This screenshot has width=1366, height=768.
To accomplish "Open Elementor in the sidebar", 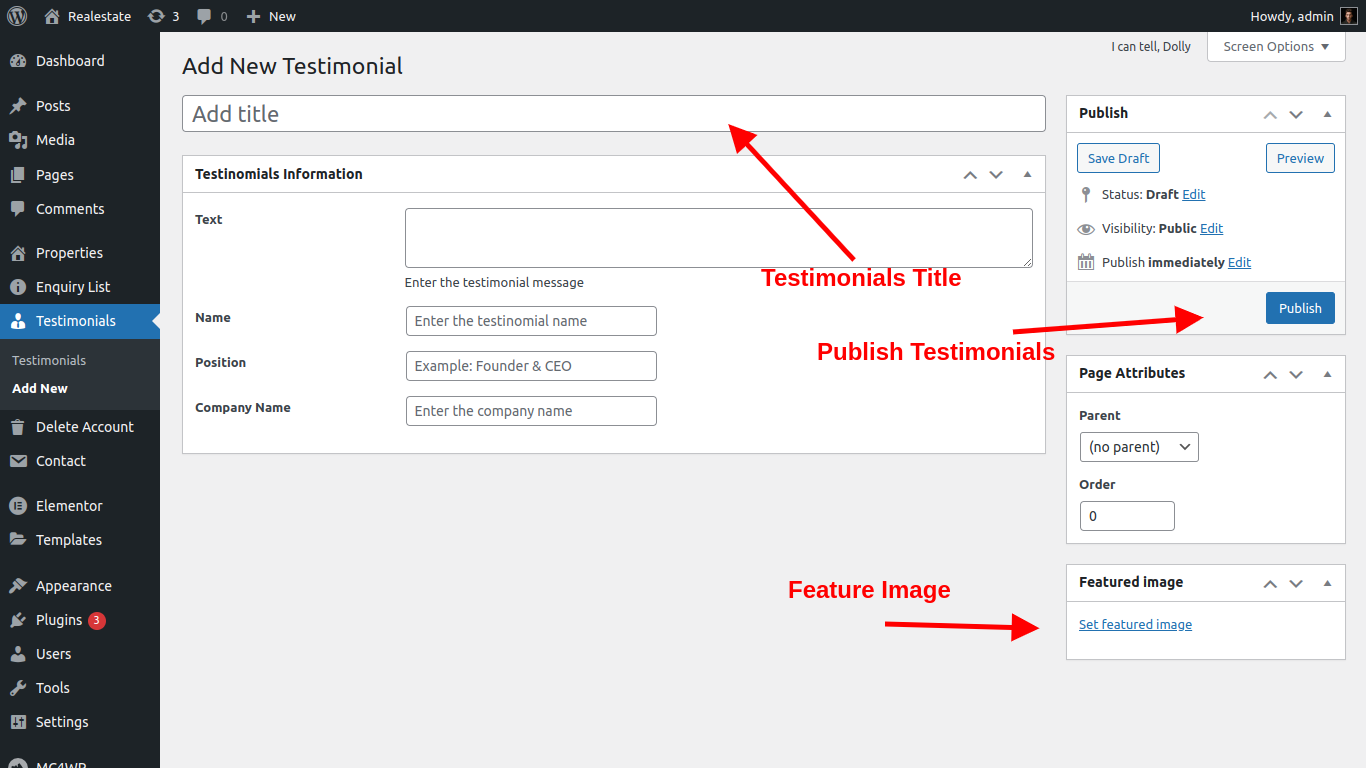I will tap(69, 506).
